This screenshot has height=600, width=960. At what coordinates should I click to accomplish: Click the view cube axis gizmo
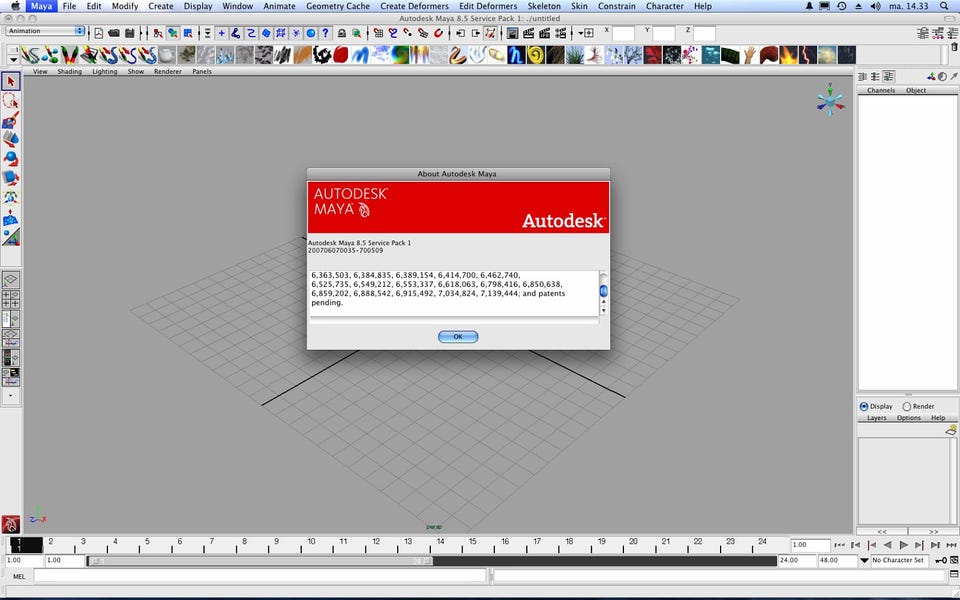[x=830, y=100]
